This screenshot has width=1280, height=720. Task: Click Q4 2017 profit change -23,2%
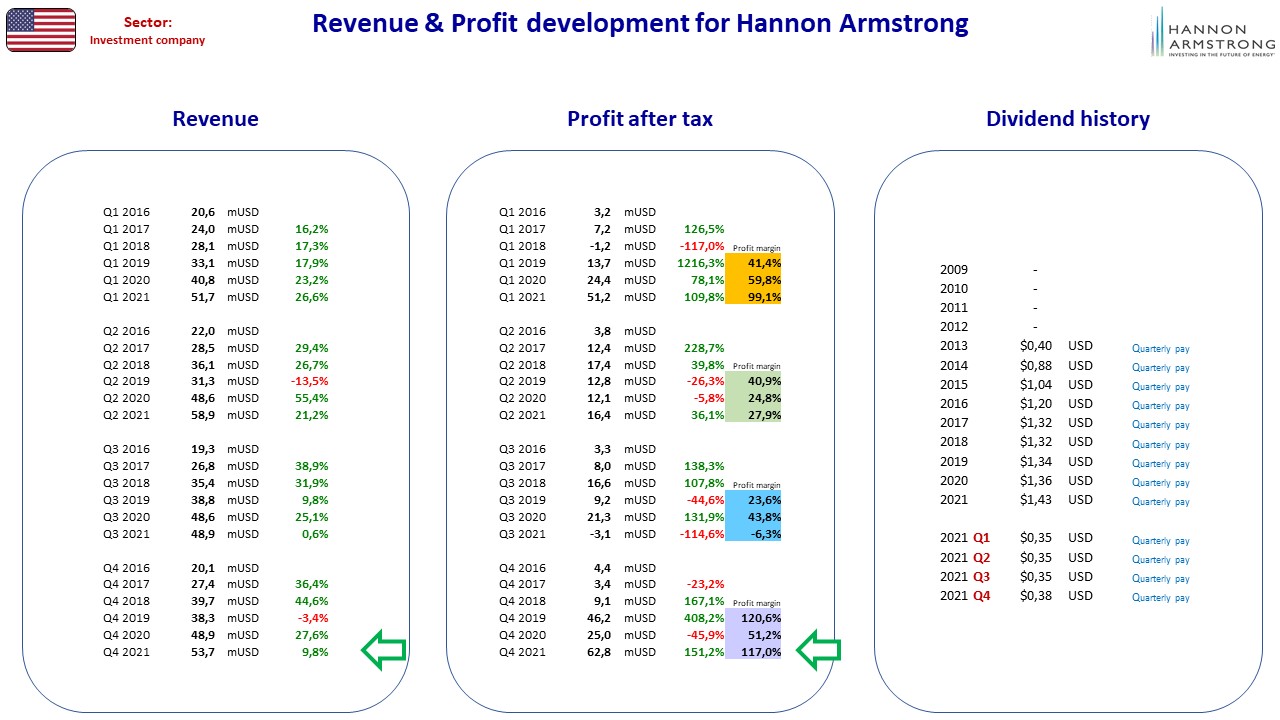pos(706,584)
